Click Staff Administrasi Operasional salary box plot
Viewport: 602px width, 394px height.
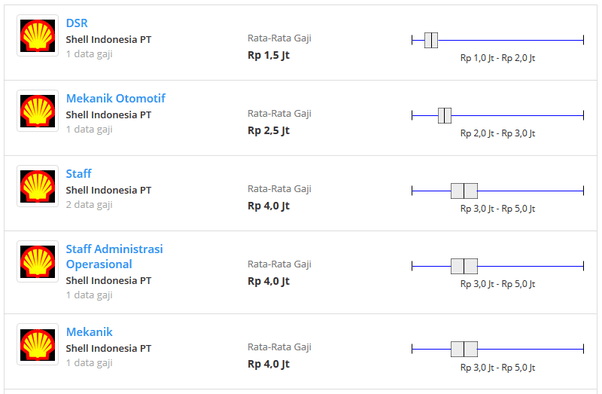point(498,266)
